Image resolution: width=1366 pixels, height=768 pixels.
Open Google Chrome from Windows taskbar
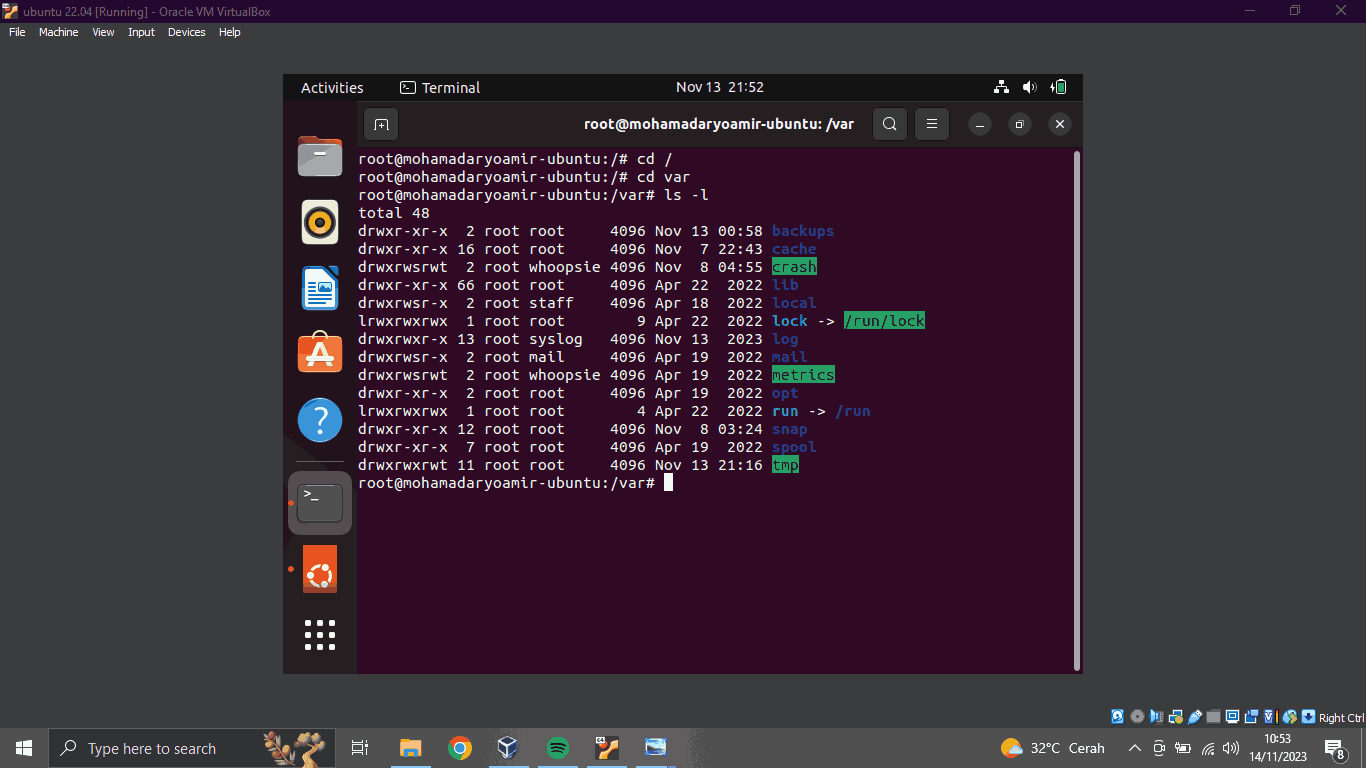(460, 748)
